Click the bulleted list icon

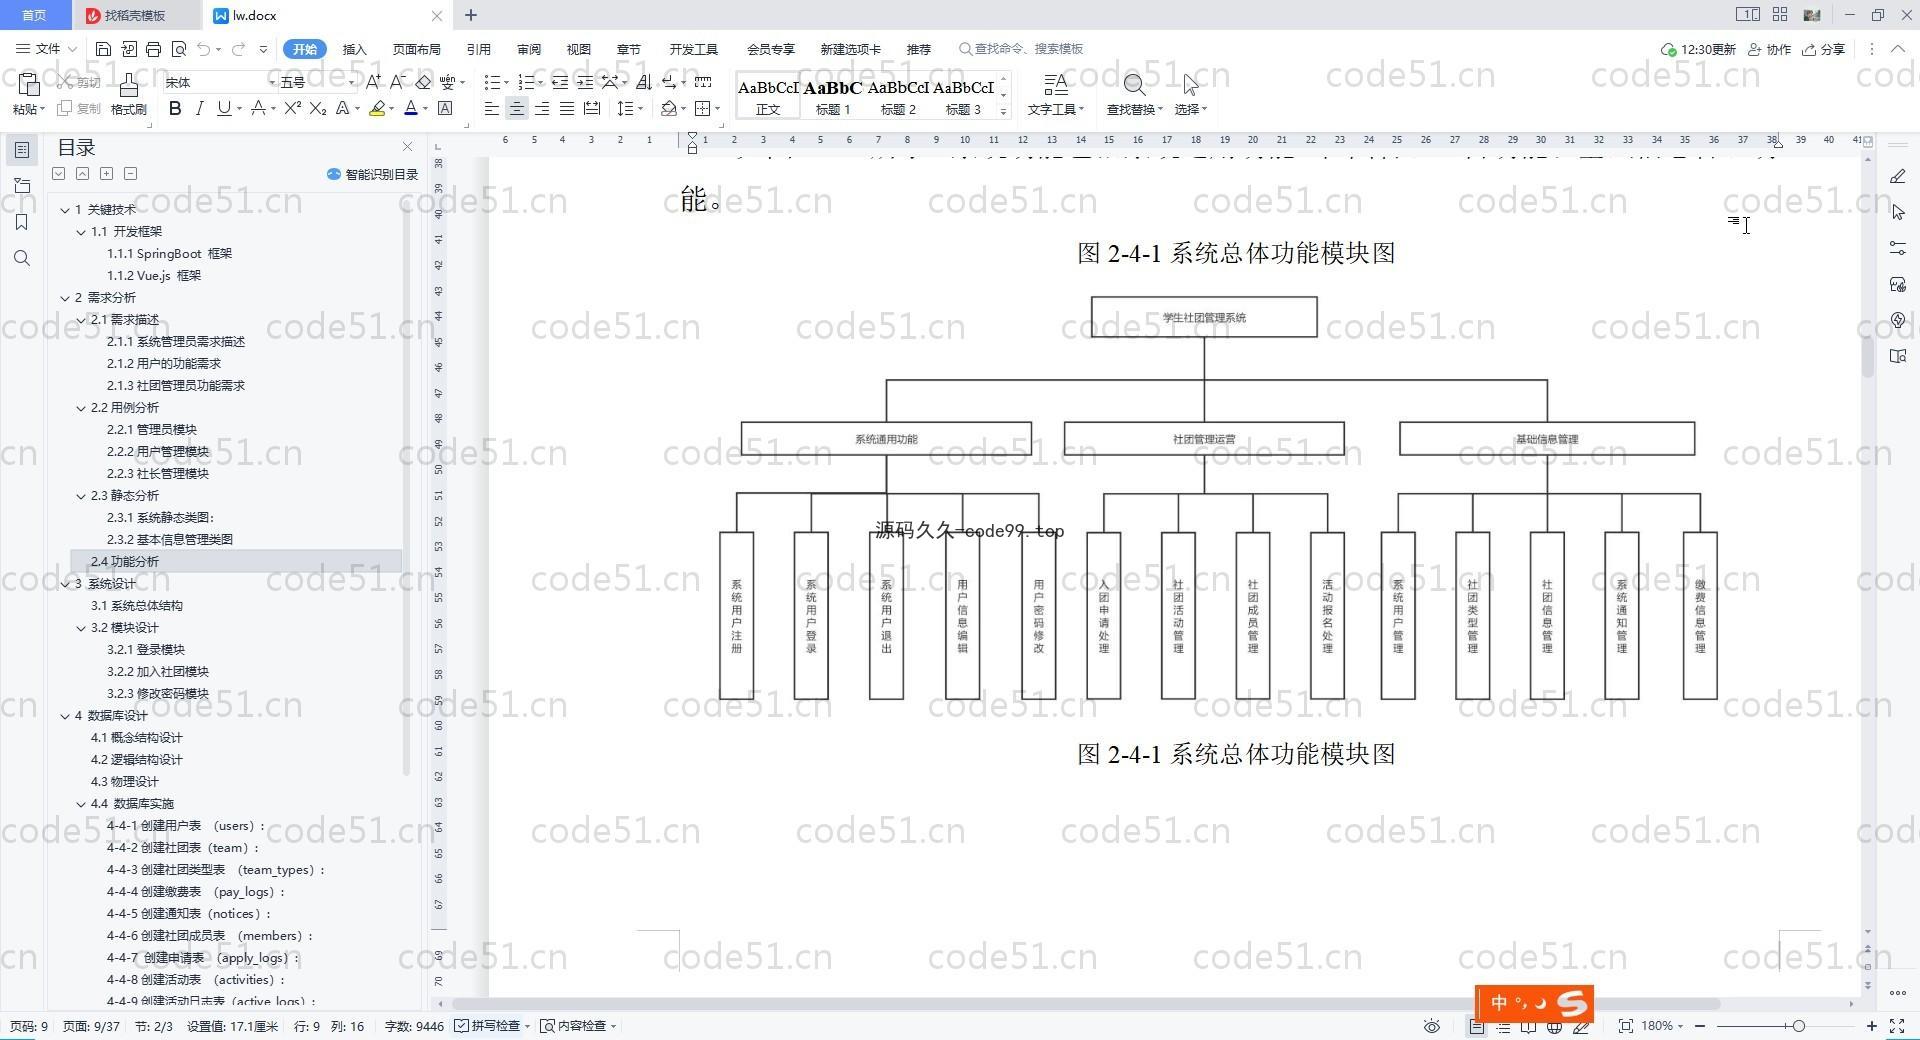(x=492, y=82)
